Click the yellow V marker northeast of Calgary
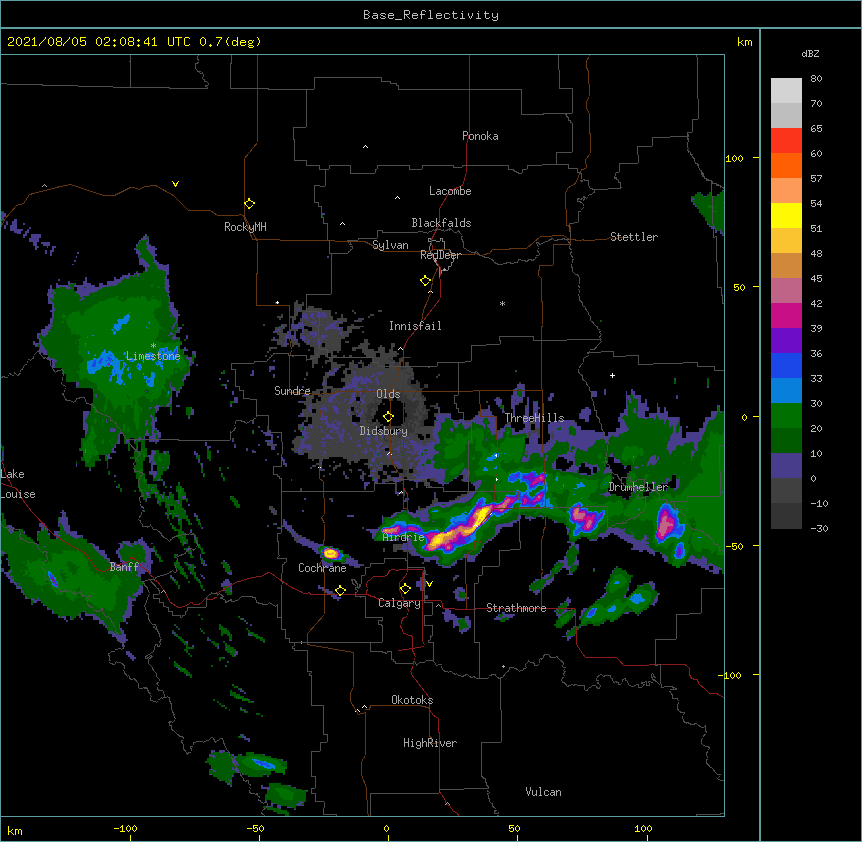 429,584
